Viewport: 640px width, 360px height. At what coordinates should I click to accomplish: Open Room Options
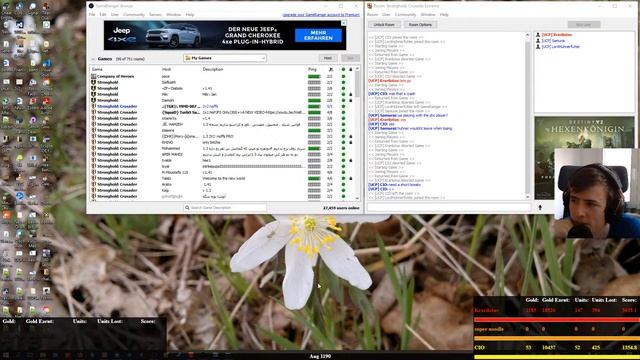[x=420, y=25]
